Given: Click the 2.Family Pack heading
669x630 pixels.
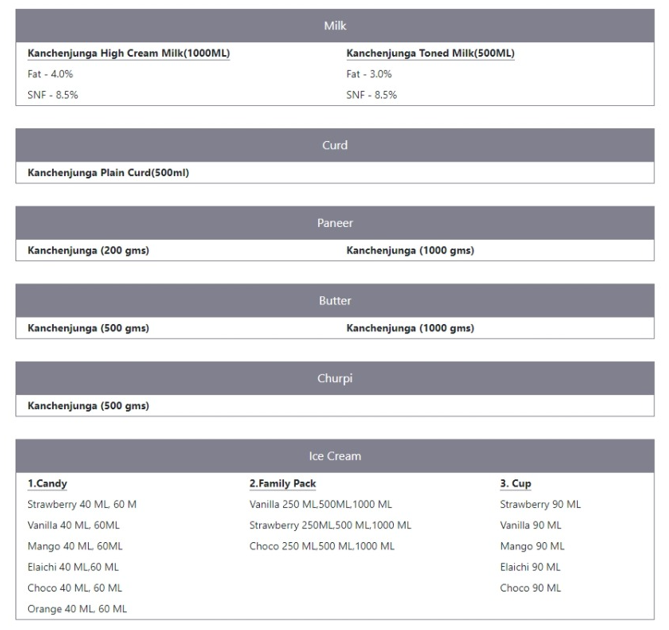Looking at the screenshot, I should click(x=282, y=484).
